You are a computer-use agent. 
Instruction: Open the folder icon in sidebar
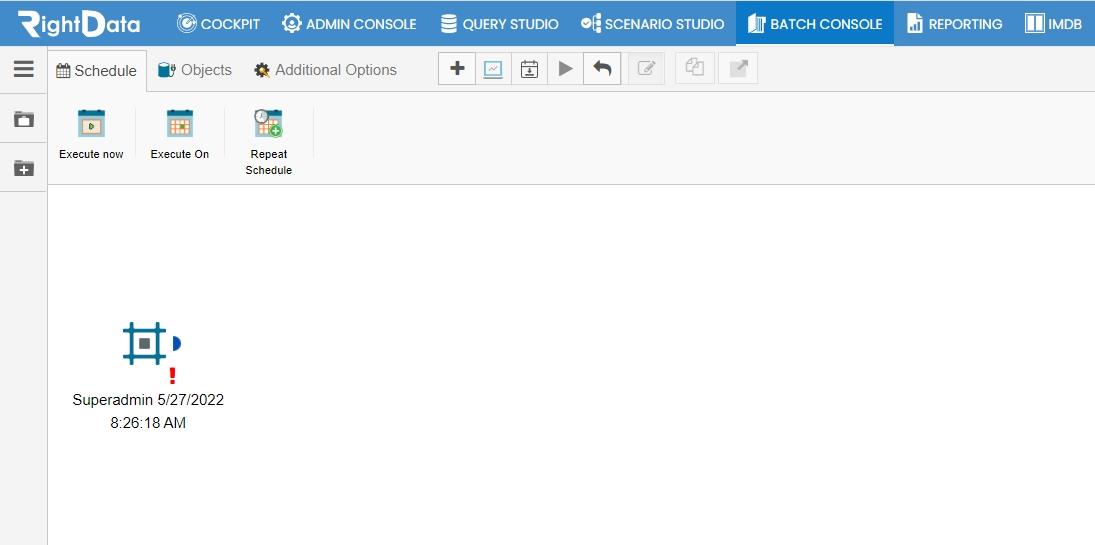(24, 119)
